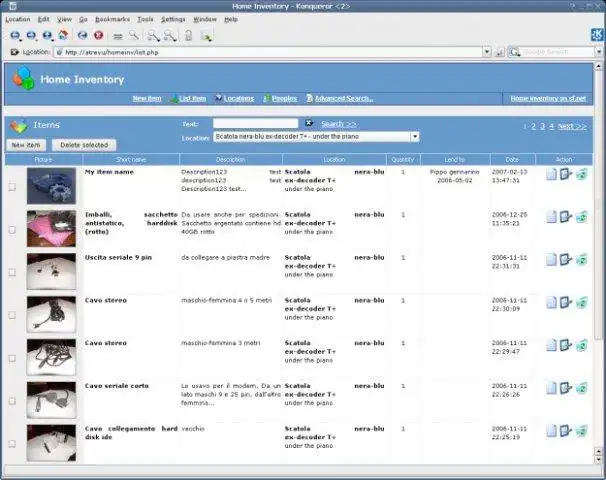View the Cavo stereo 4 o 5 metri entry
Image resolution: width=606 pixels, height=480 pixels.
[551, 303]
